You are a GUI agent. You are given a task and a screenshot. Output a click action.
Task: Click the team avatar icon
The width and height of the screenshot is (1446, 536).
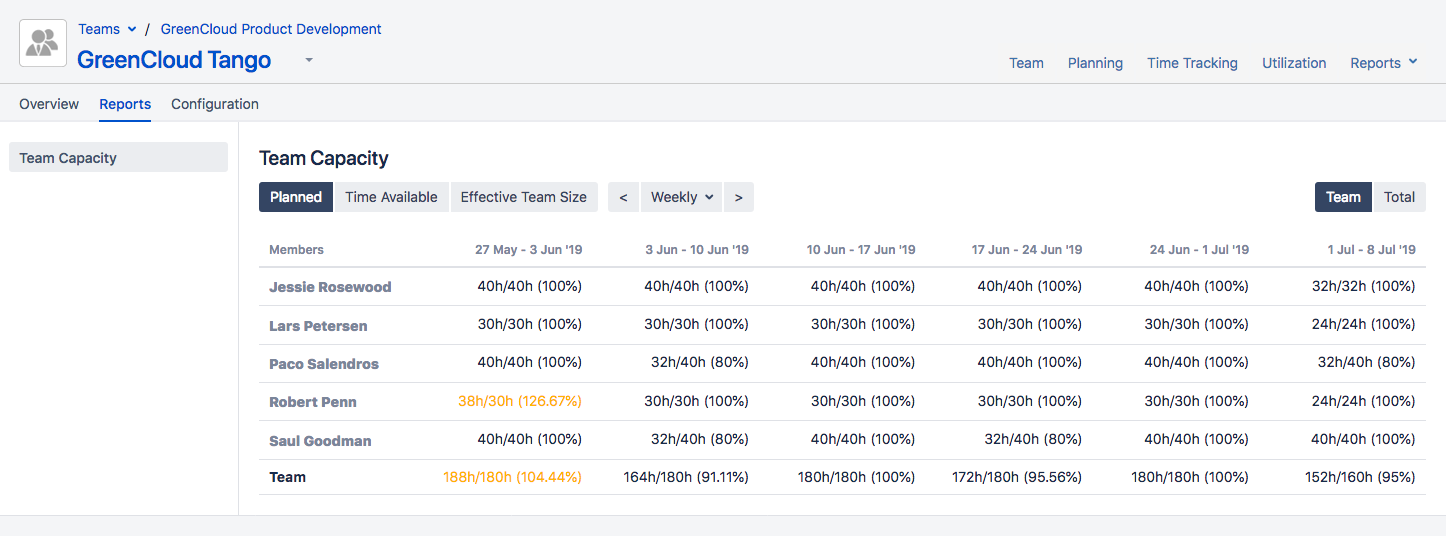pyautogui.click(x=43, y=43)
